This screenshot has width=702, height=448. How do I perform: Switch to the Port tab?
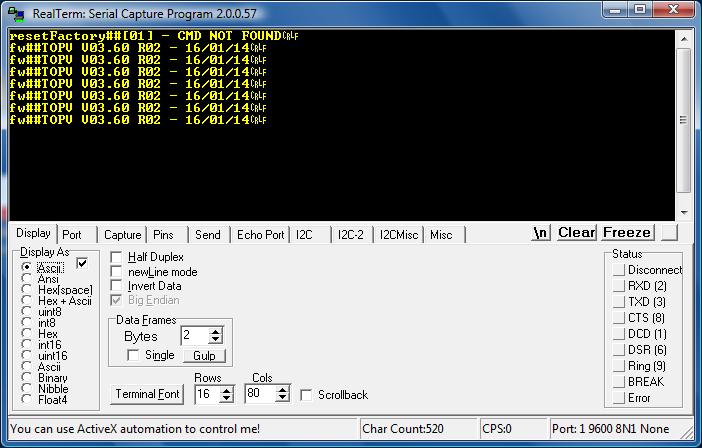click(72, 235)
